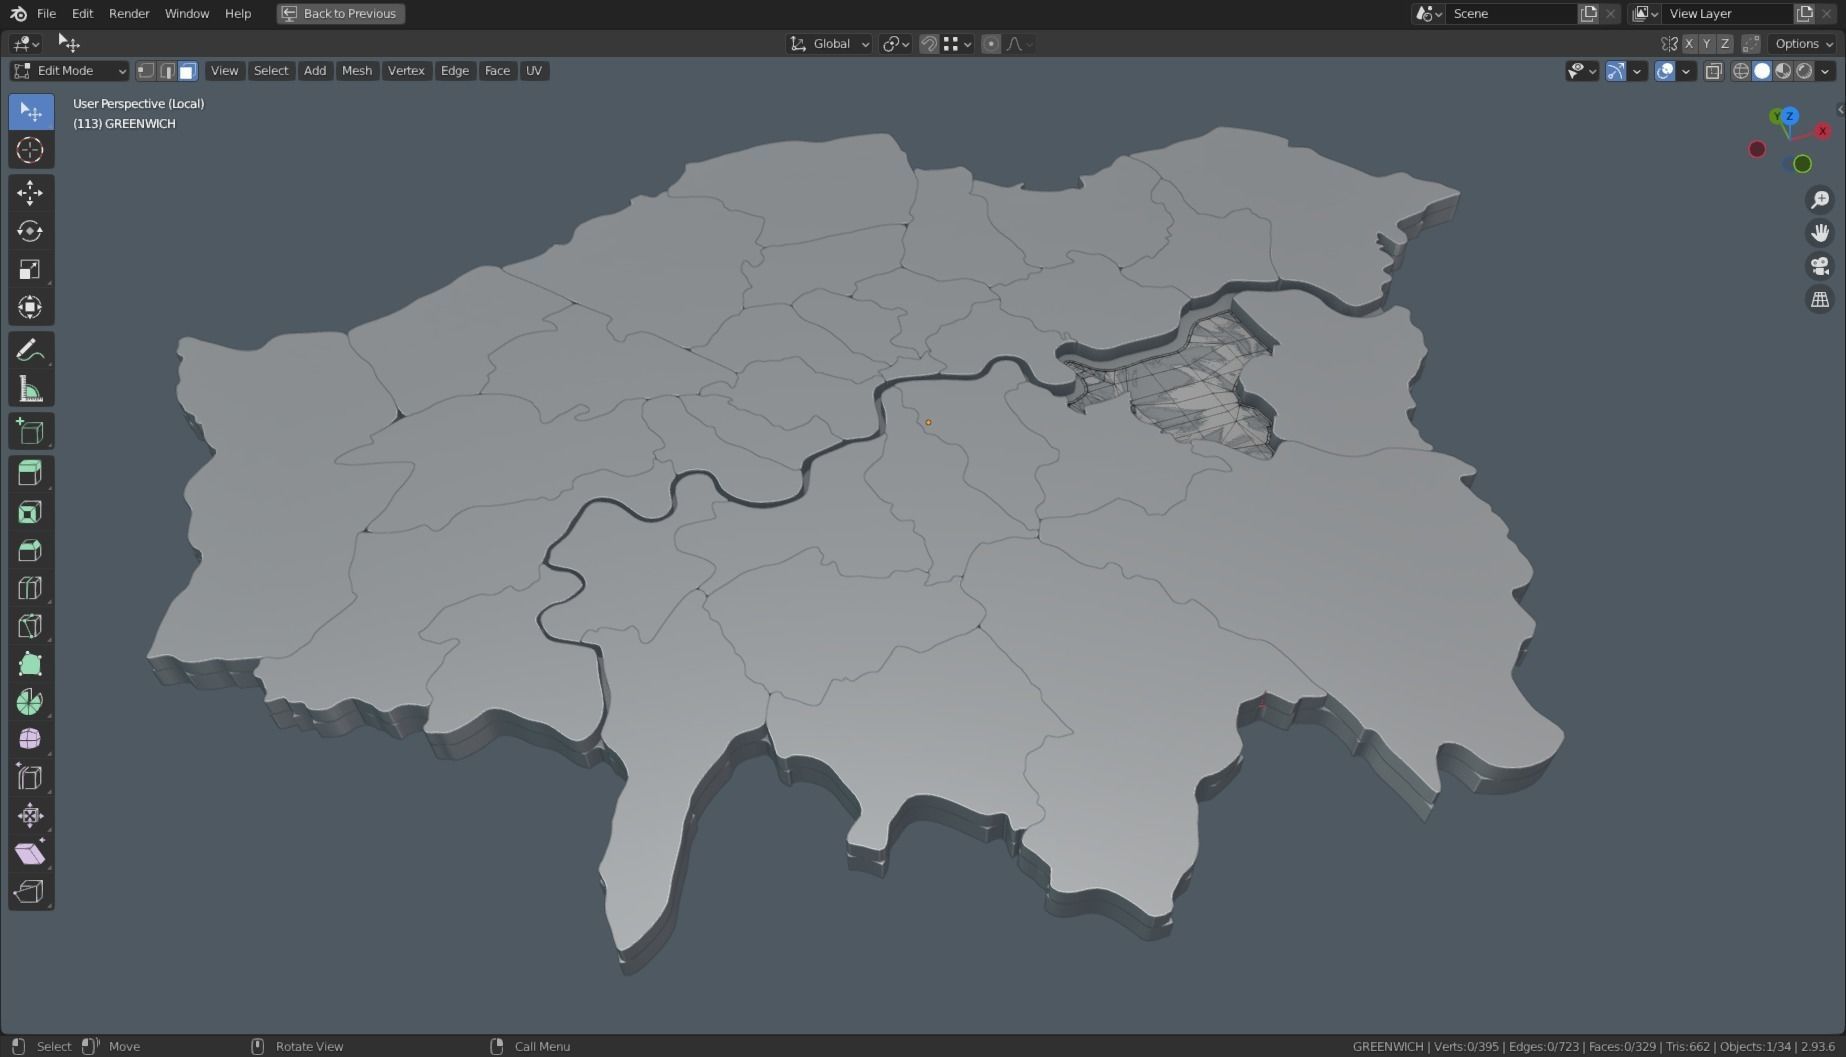The height and width of the screenshot is (1057, 1846).
Task: Open the Vertex menu
Action: click(406, 71)
